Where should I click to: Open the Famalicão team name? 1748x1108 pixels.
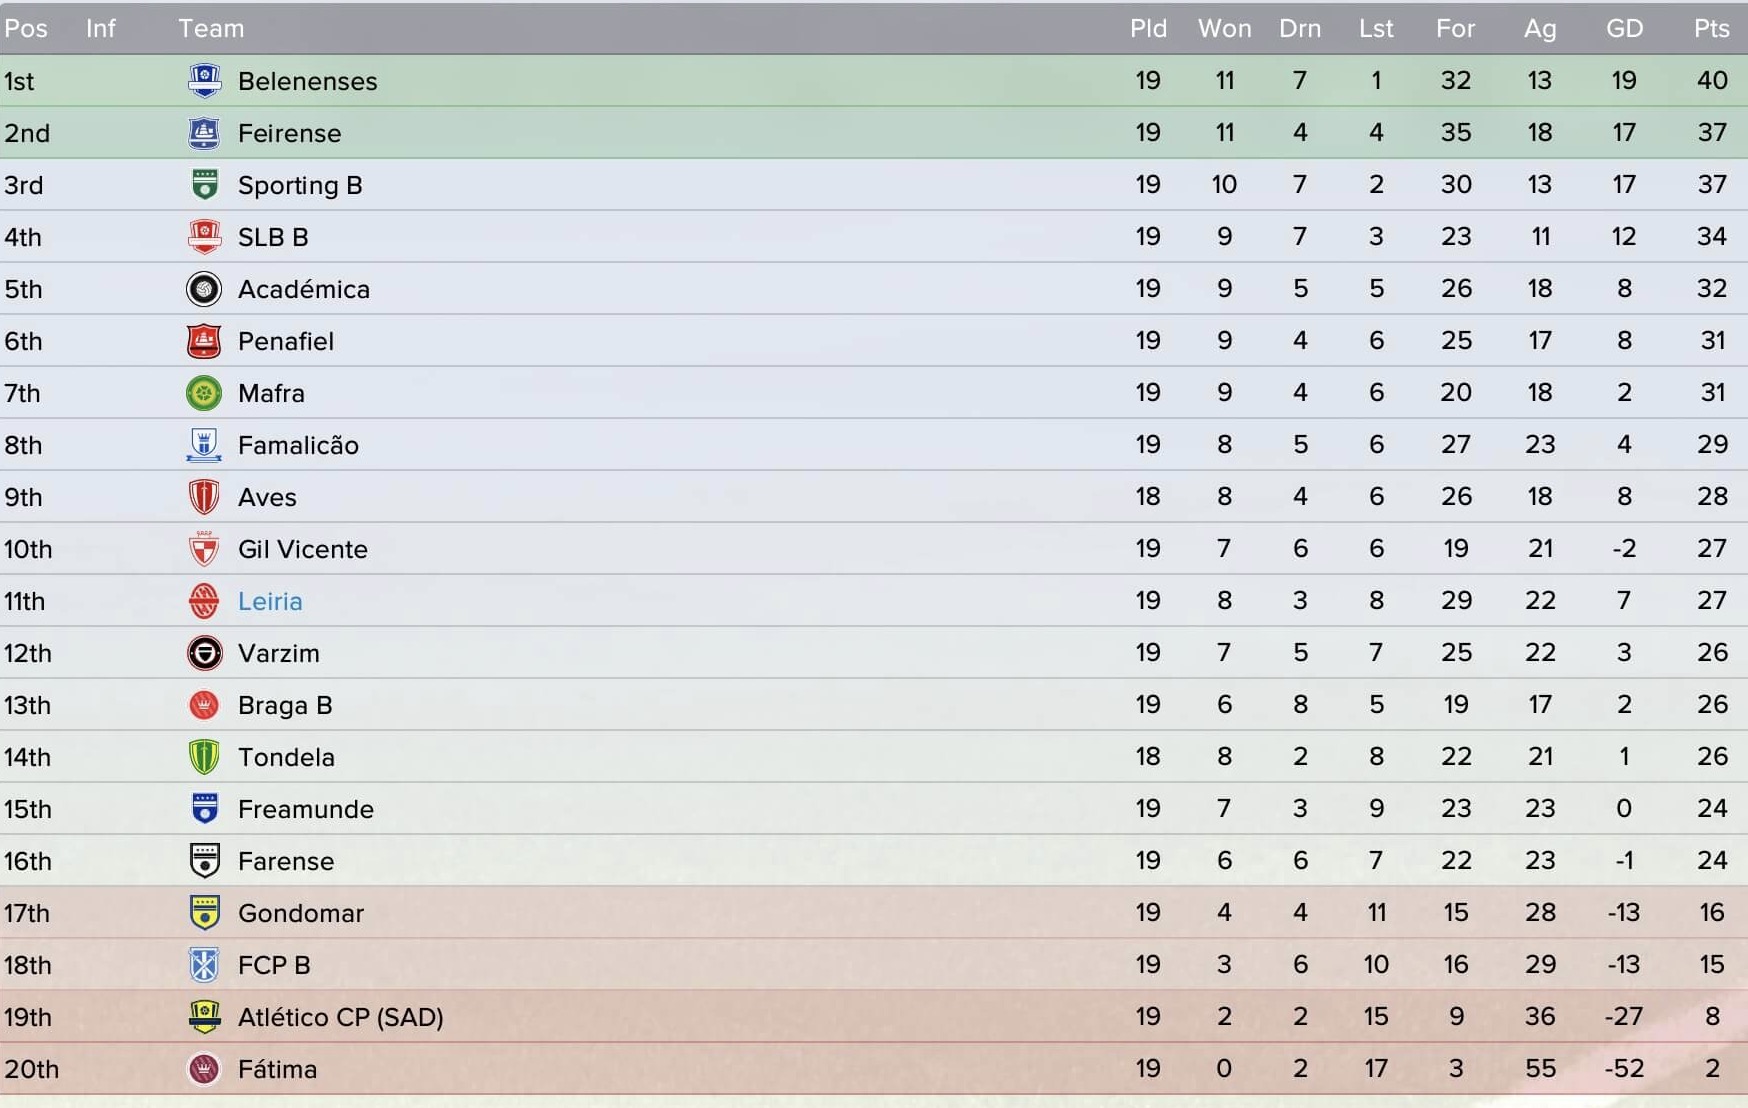[x=298, y=445]
